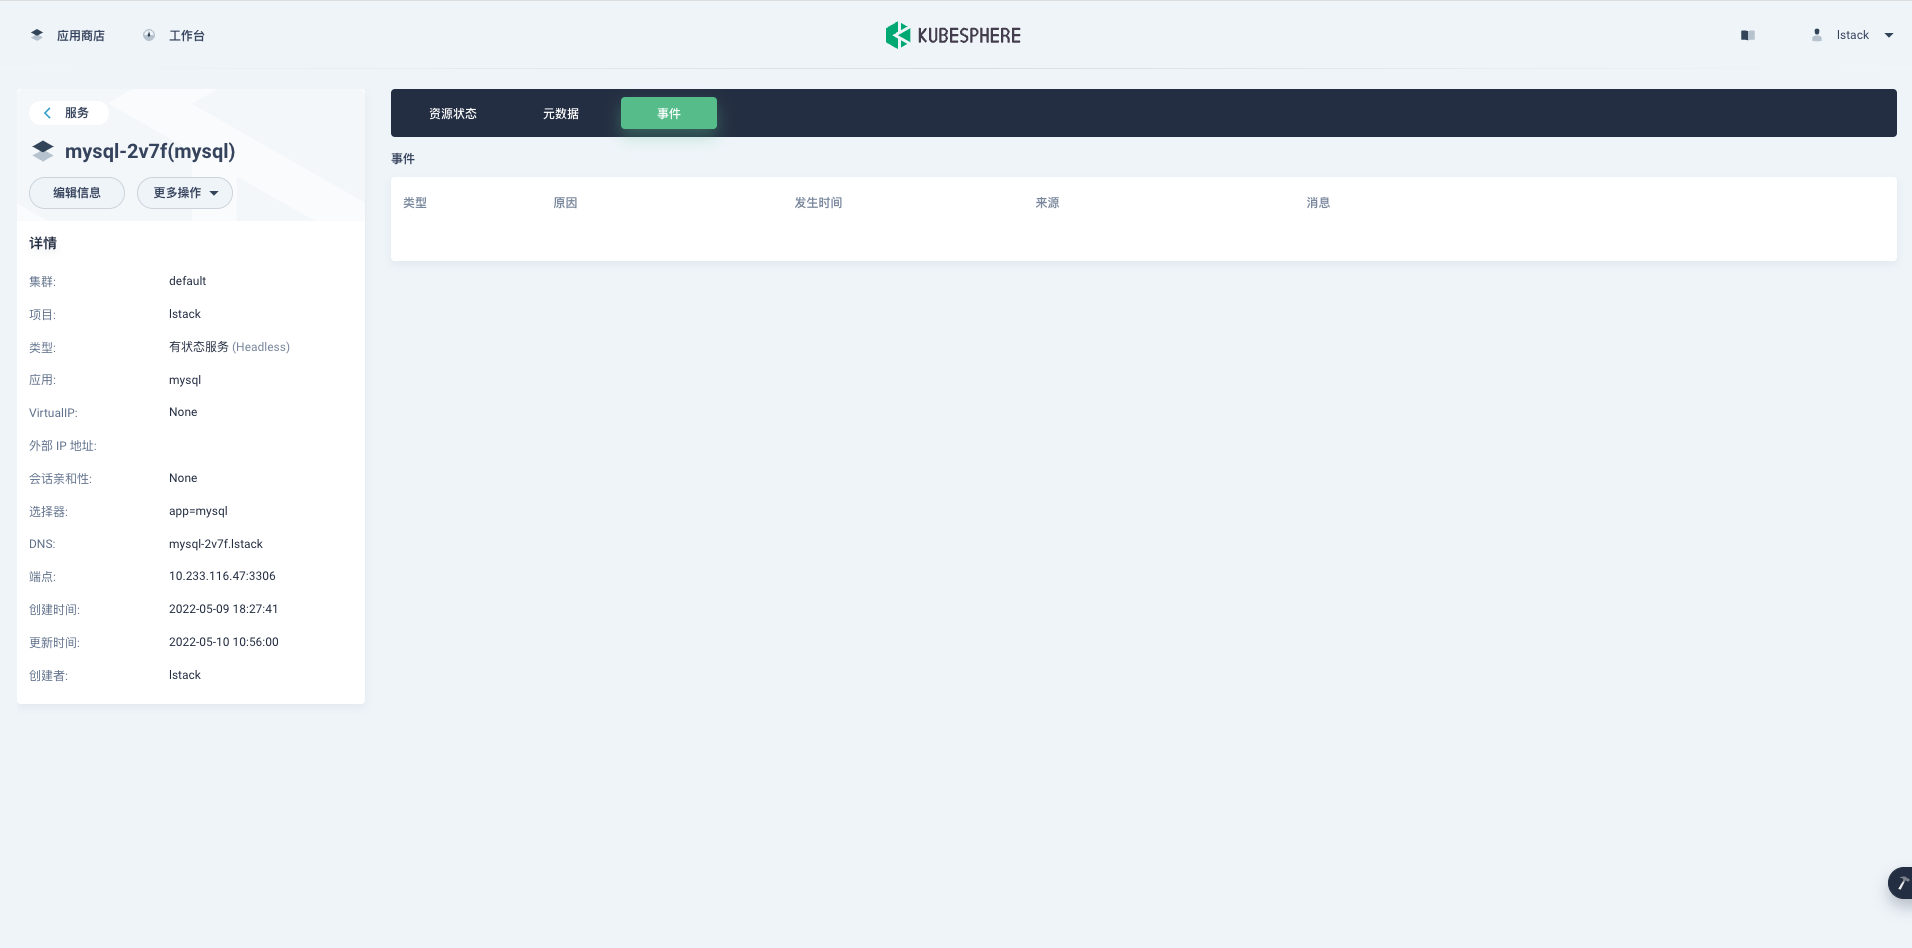Screen dimensions: 1912x948
Task: Click the 消息 column header
Action: 1318,203
